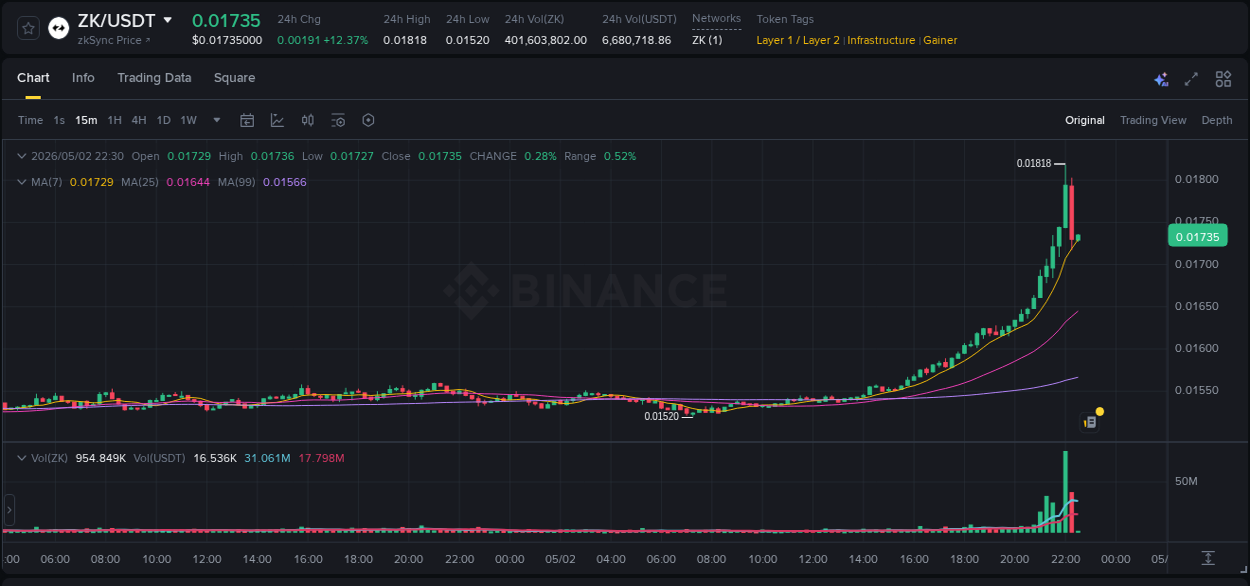Click the ZK token logo icon
Screen dimensions: 1250x586
tap(59, 28)
